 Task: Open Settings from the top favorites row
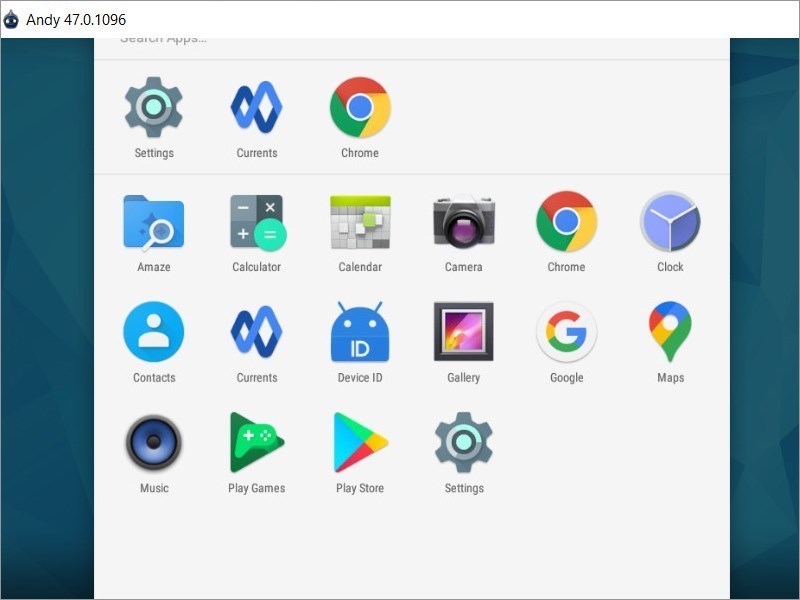click(x=153, y=108)
